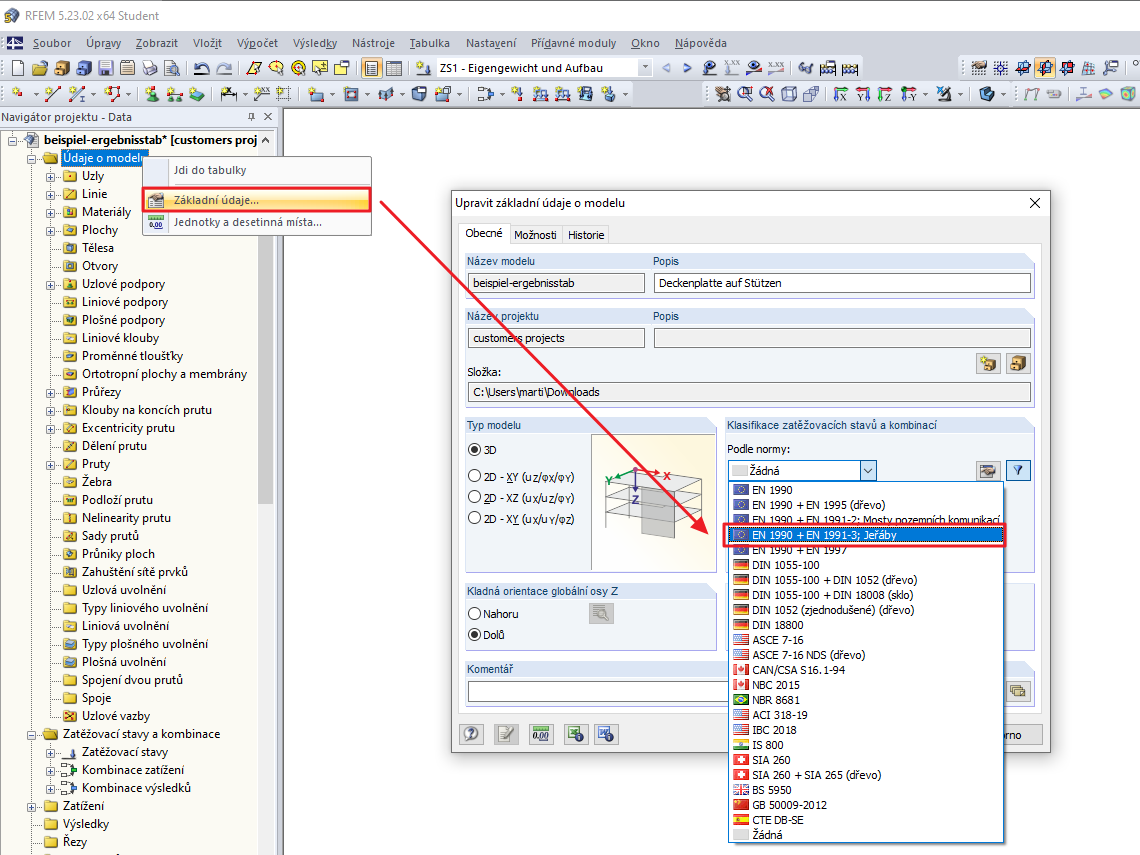
Task: Select 2D - XZ (ux/uz/φy) model type
Action: click(475, 497)
